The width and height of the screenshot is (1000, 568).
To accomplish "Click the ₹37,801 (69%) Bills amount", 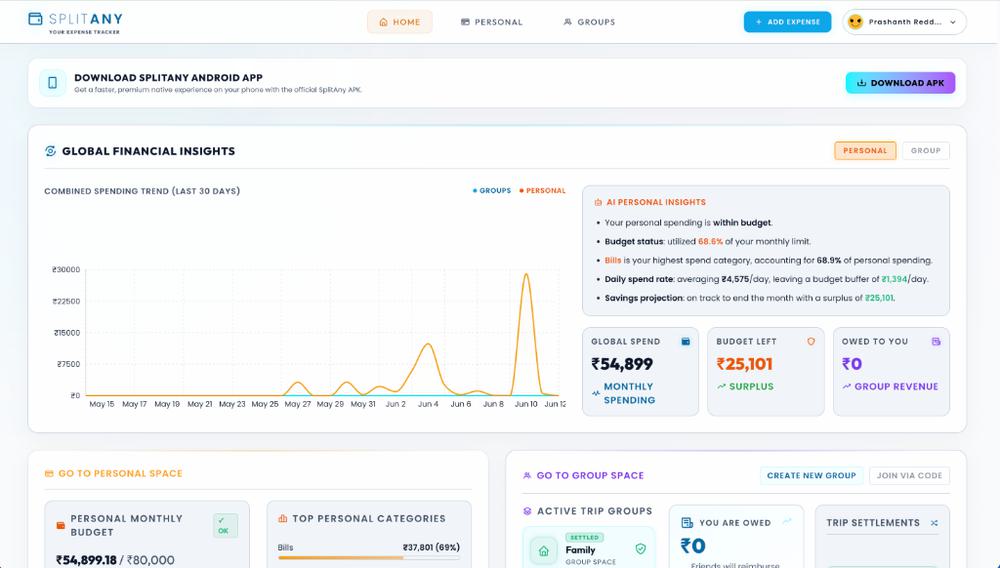I will click(x=431, y=547).
